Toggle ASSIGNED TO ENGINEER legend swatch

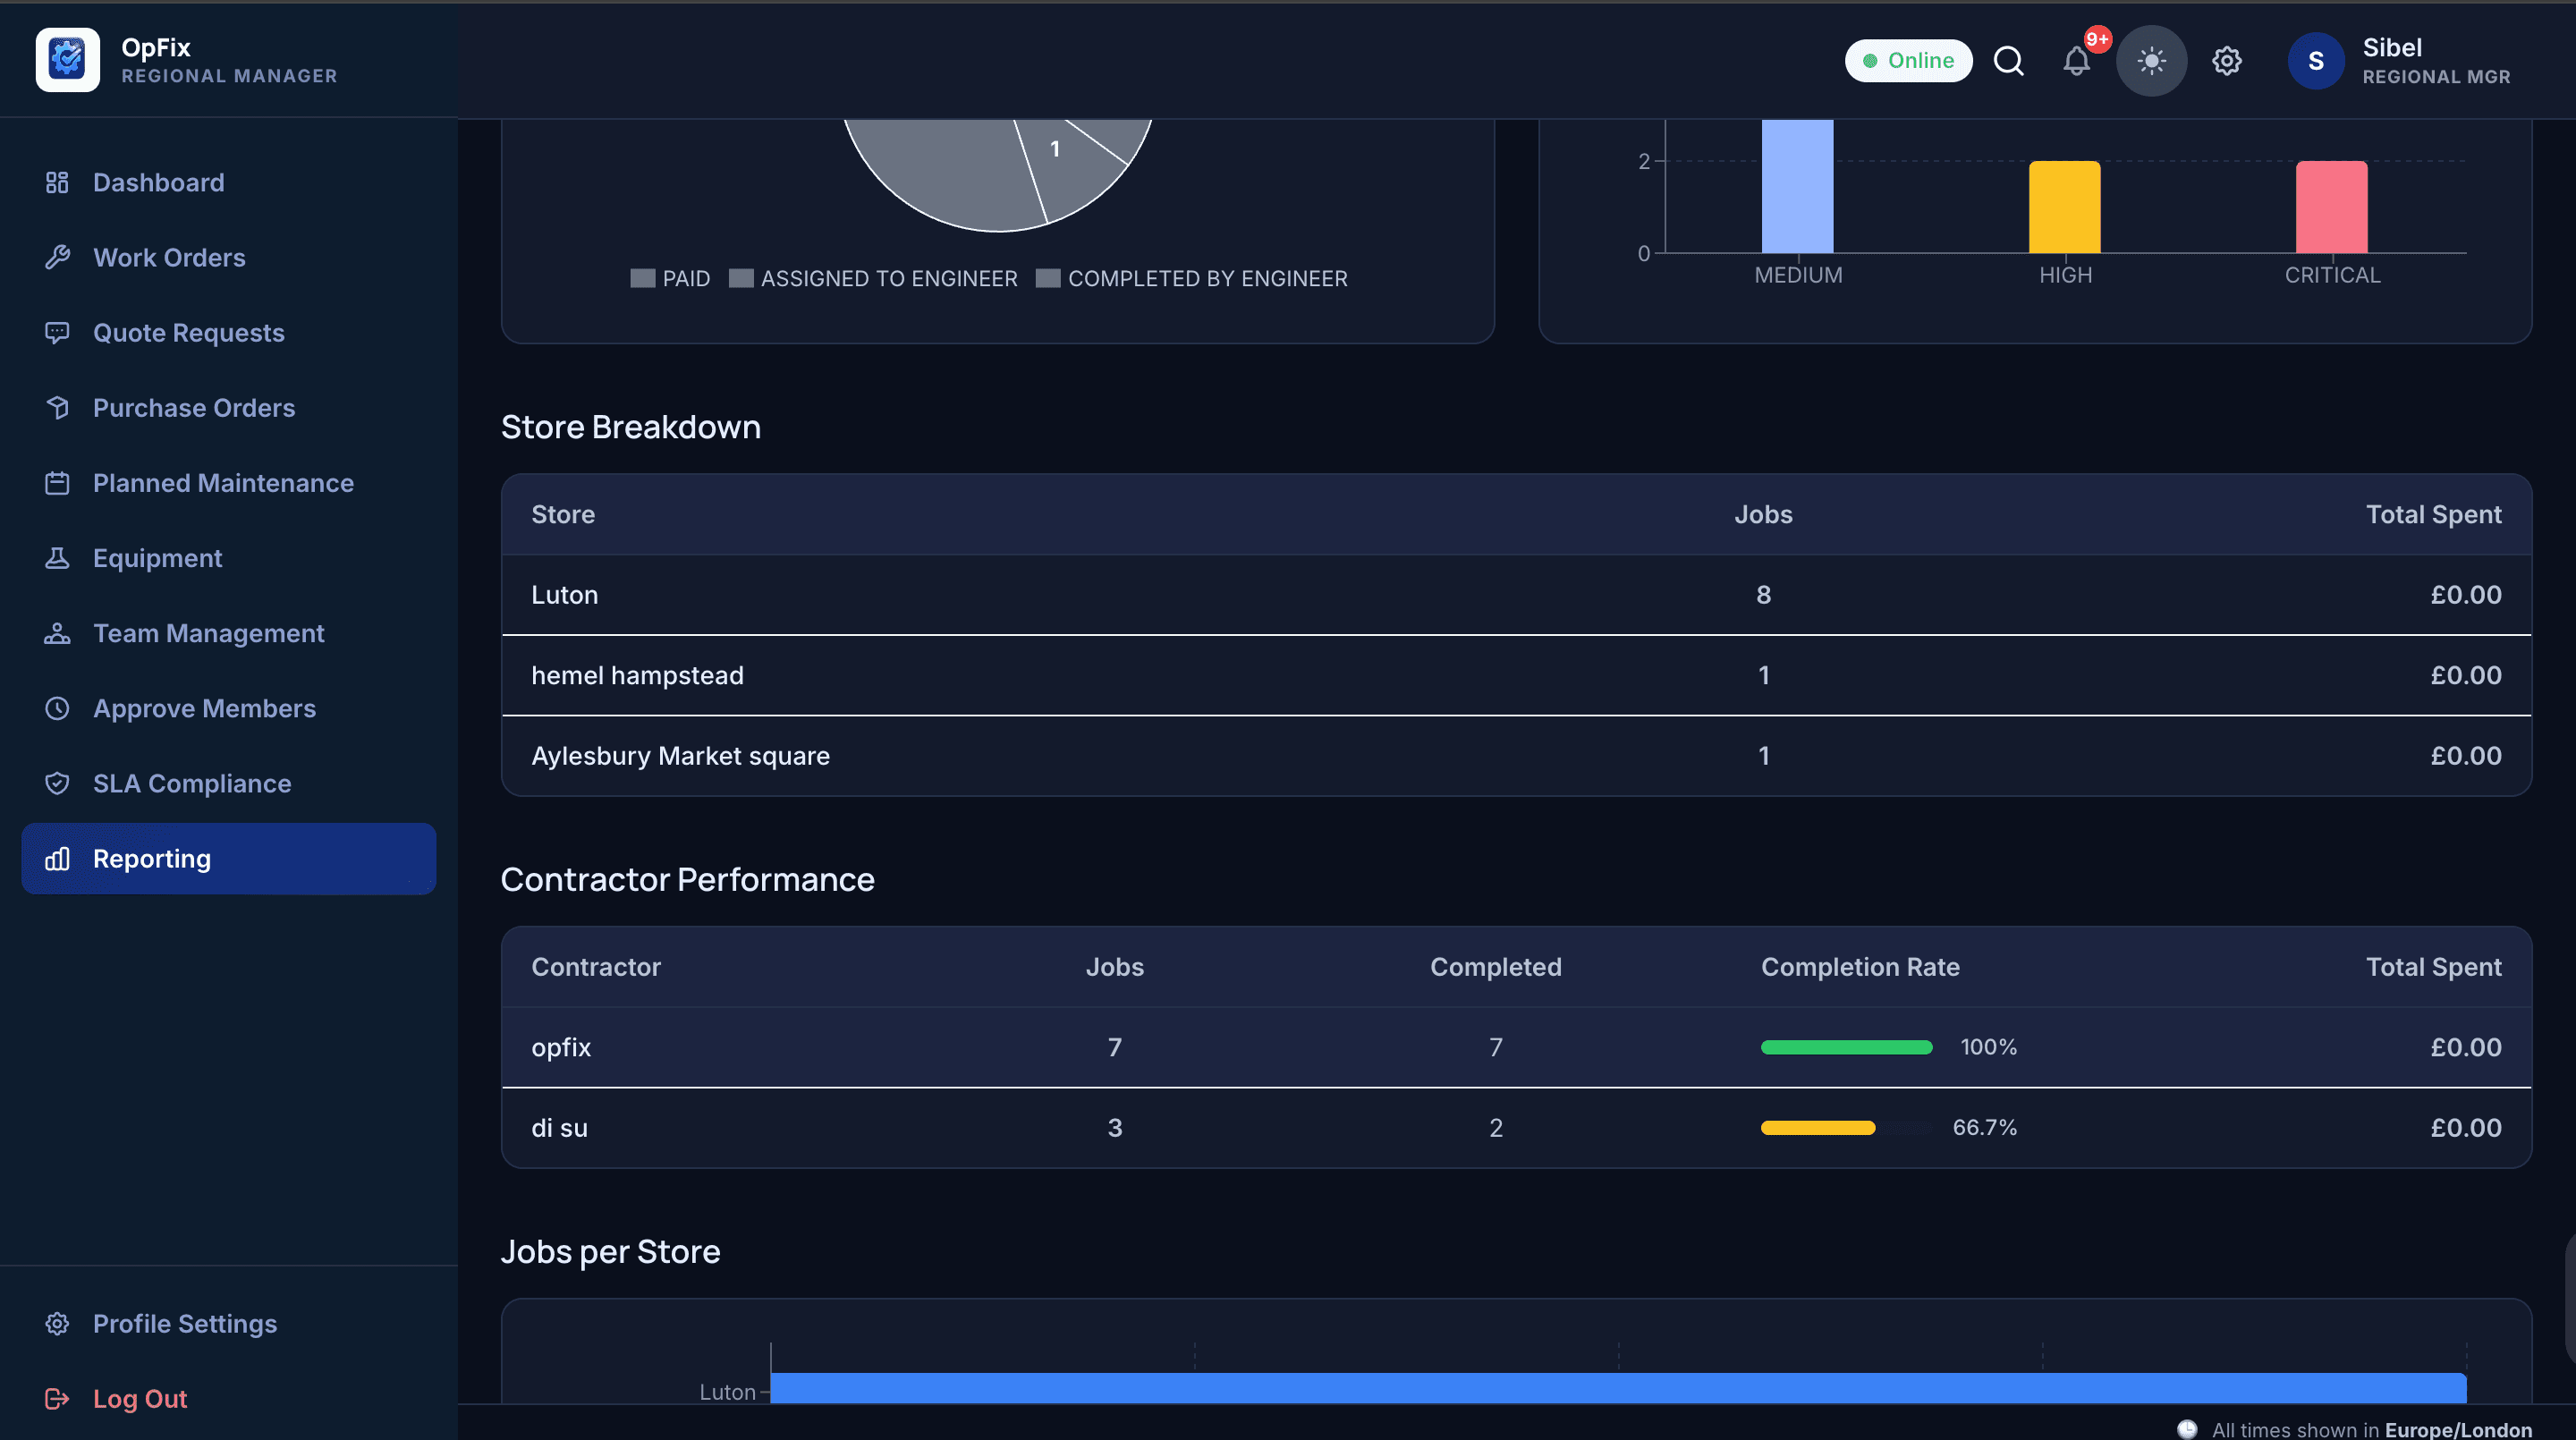pos(741,278)
